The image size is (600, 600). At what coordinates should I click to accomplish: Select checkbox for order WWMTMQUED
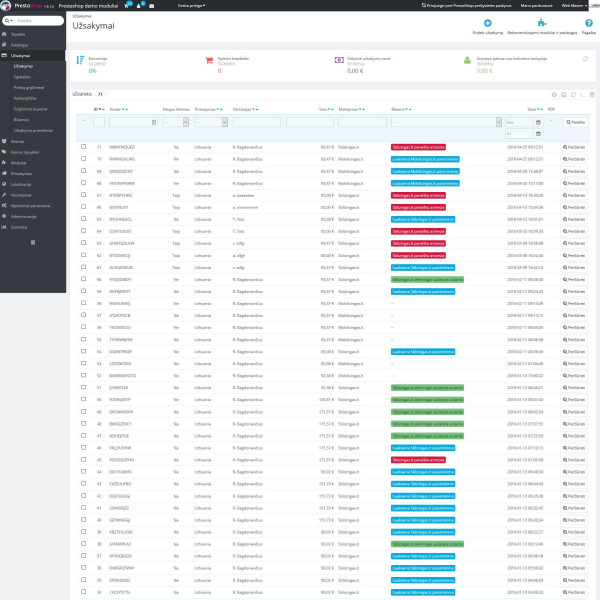[x=84, y=147]
